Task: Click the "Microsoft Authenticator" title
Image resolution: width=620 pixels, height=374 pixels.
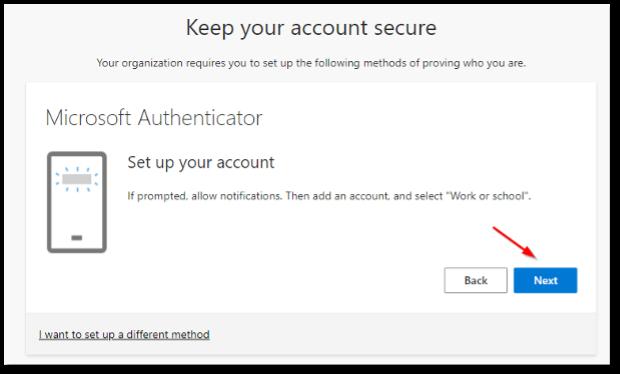Action: coord(154,117)
